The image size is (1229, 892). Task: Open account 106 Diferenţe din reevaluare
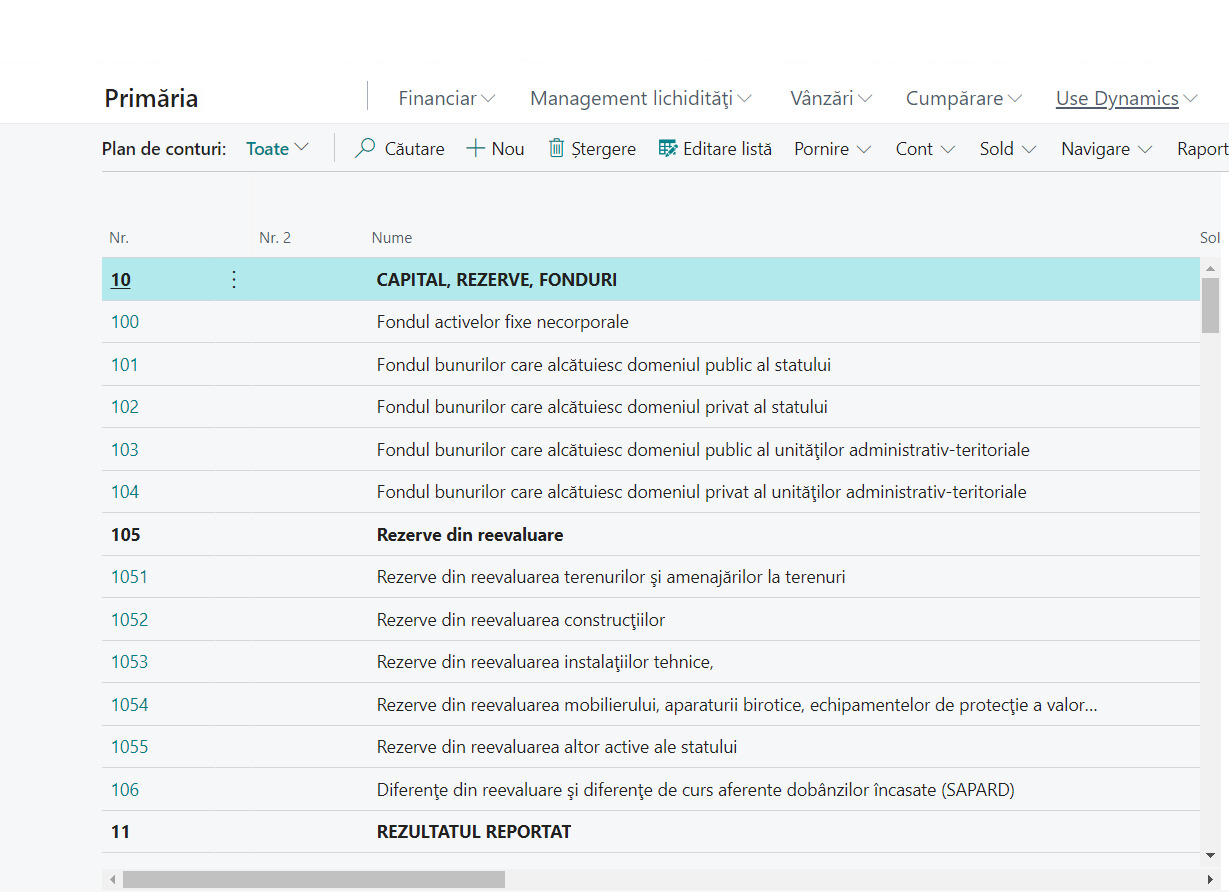pos(124,789)
